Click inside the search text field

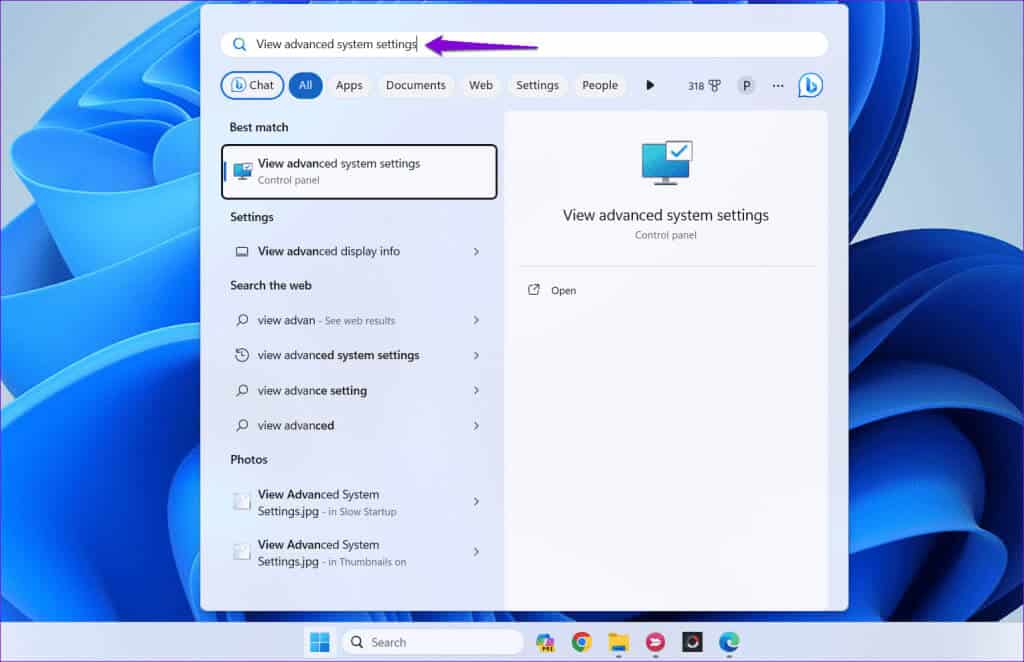point(524,44)
